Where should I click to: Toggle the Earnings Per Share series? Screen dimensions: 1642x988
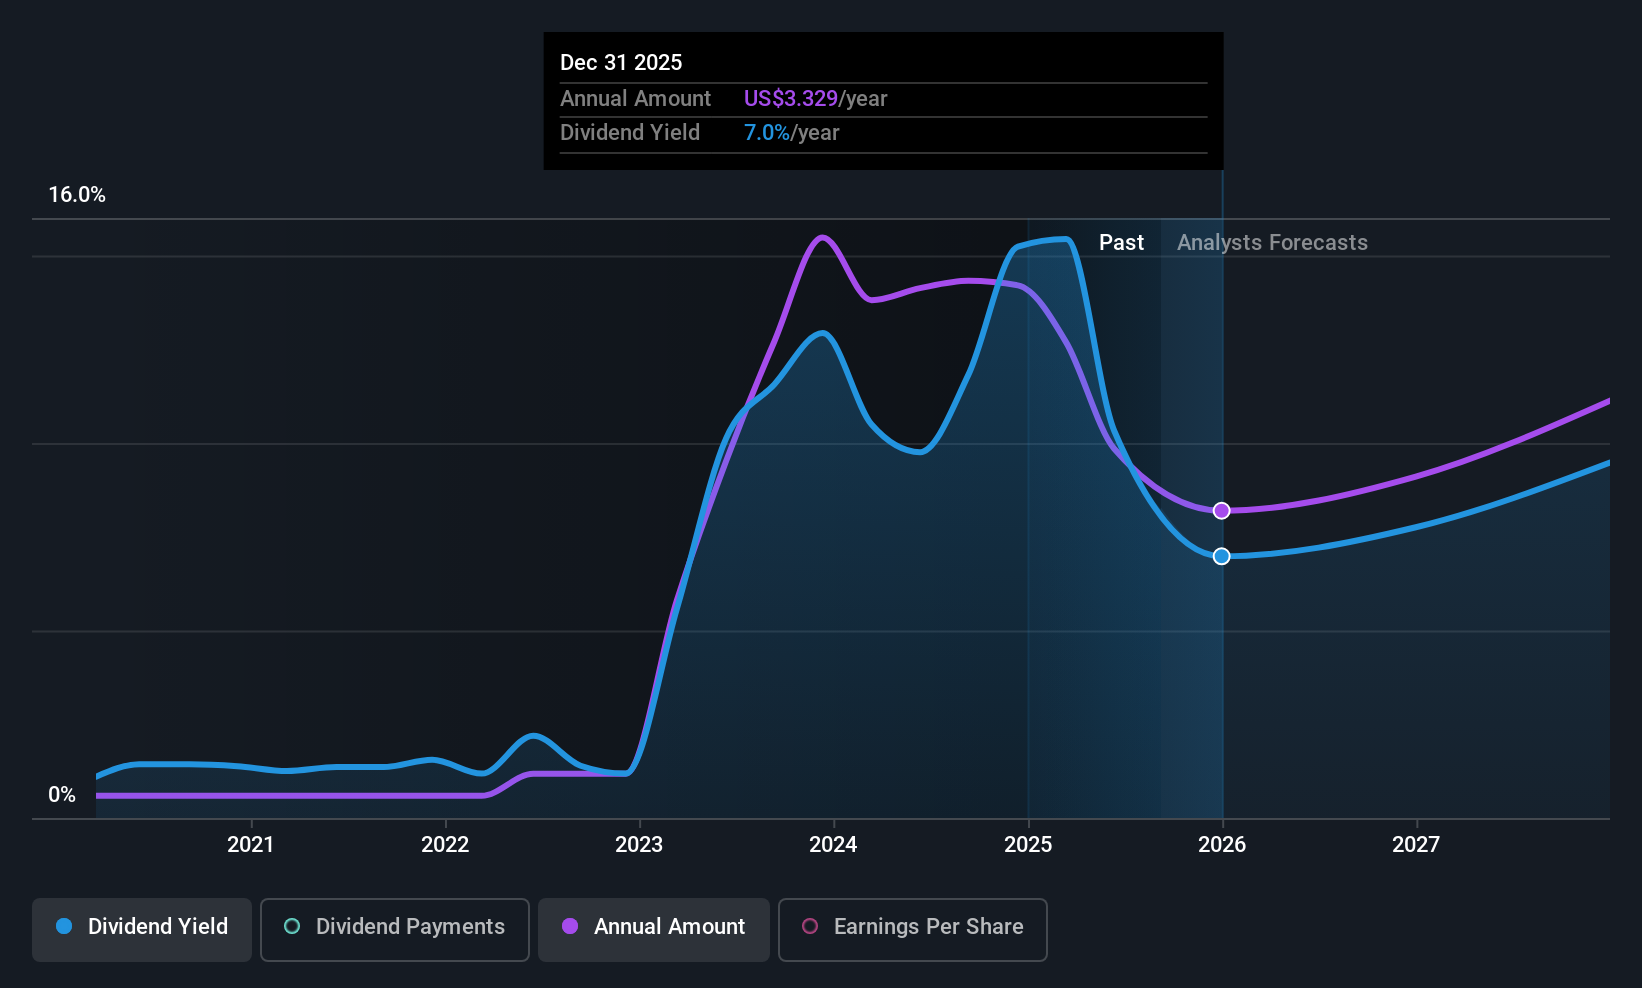(x=913, y=929)
